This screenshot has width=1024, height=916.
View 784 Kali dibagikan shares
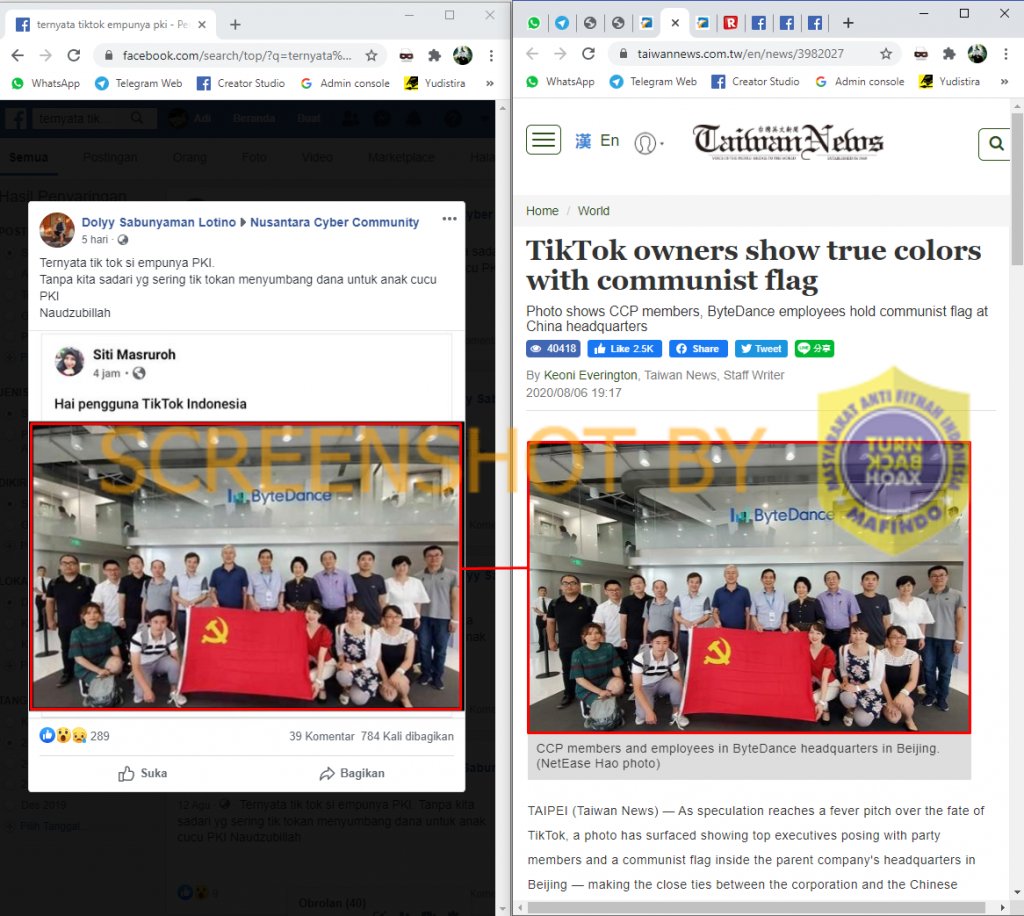[407, 736]
